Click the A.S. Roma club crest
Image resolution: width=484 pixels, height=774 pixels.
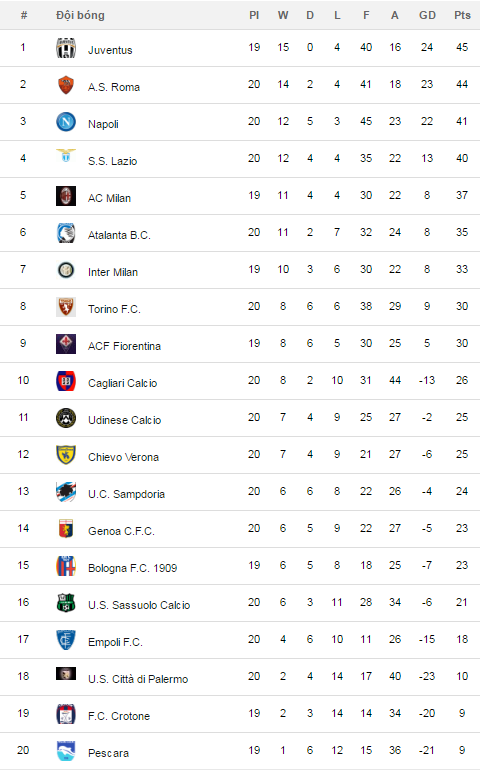(x=66, y=85)
